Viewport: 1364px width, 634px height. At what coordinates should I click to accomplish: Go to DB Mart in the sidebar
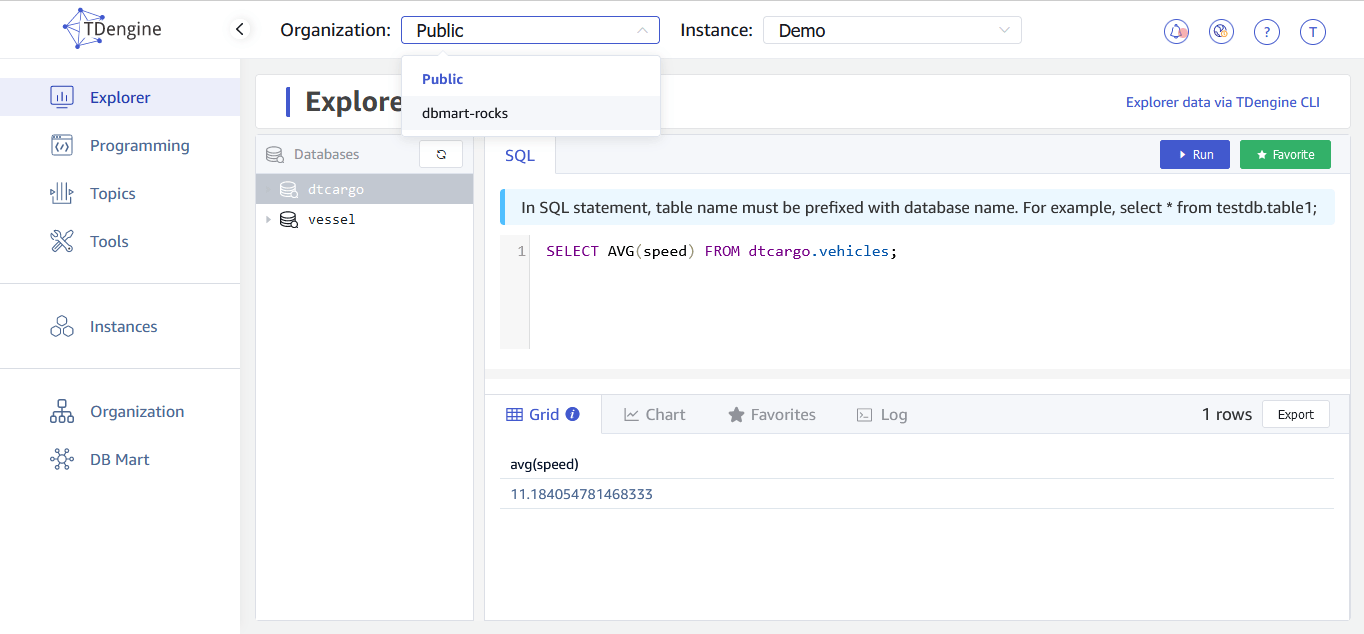click(x=119, y=459)
